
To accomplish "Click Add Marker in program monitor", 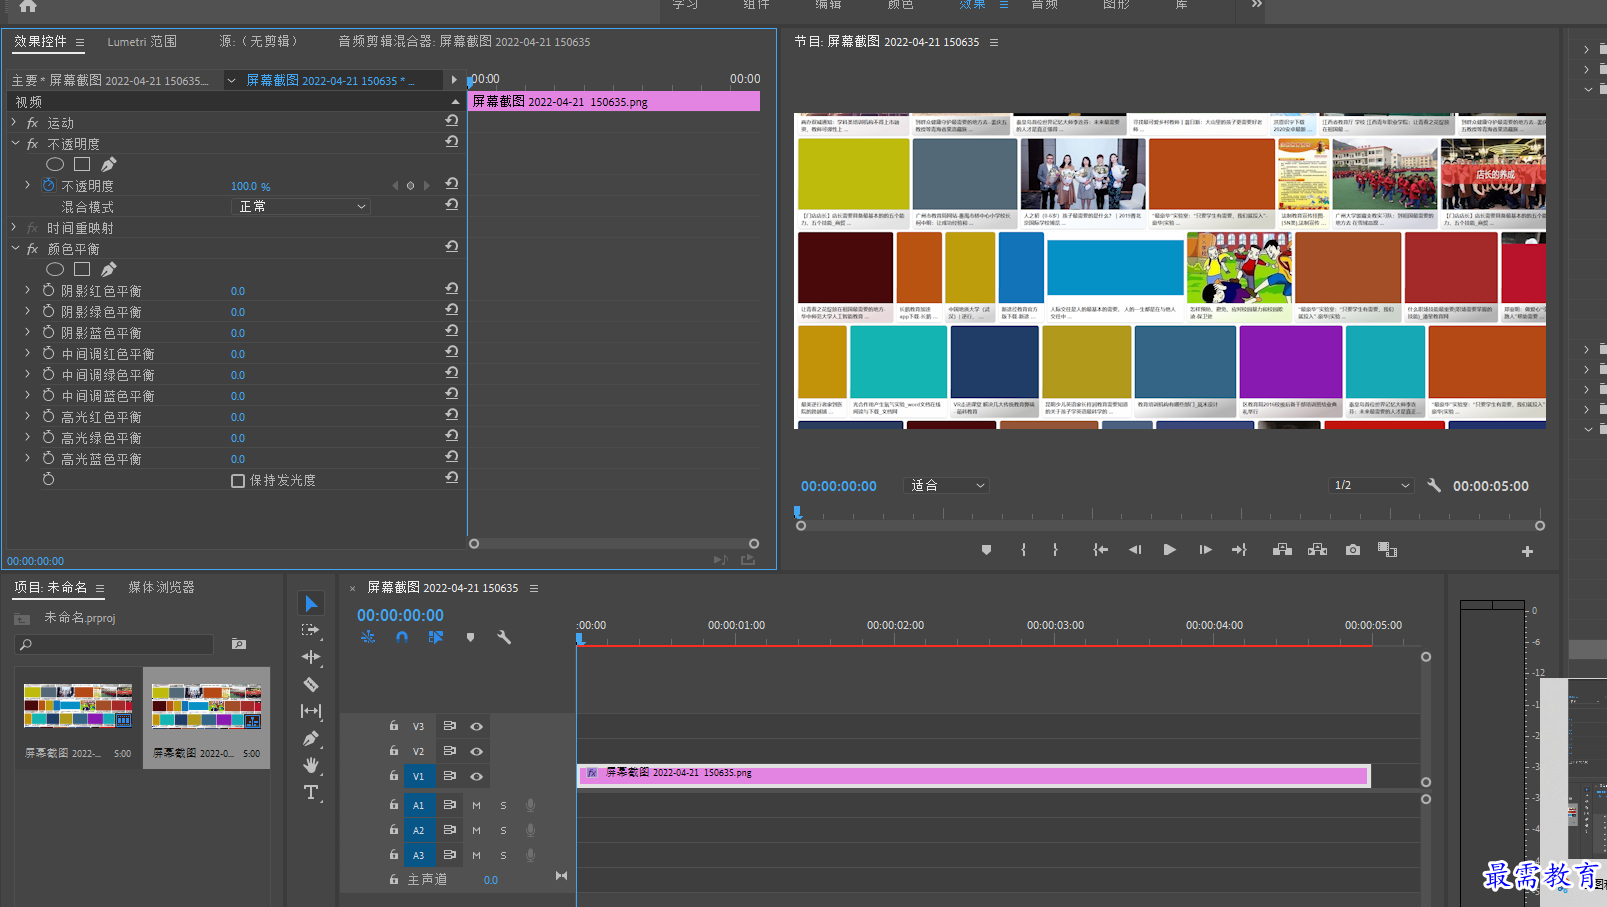I will point(986,550).
